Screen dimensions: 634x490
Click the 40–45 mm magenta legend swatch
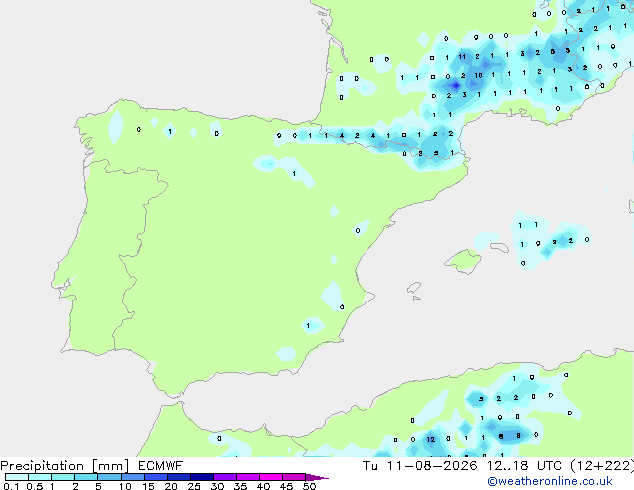[x=271, y=477]
